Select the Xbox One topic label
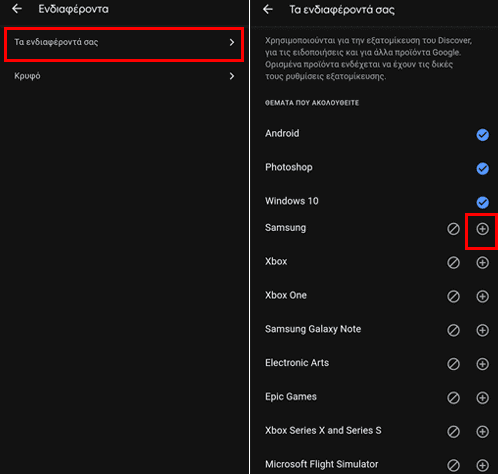Image resolution: width=498 pixels, height=474 pixels. click(286, 295)
